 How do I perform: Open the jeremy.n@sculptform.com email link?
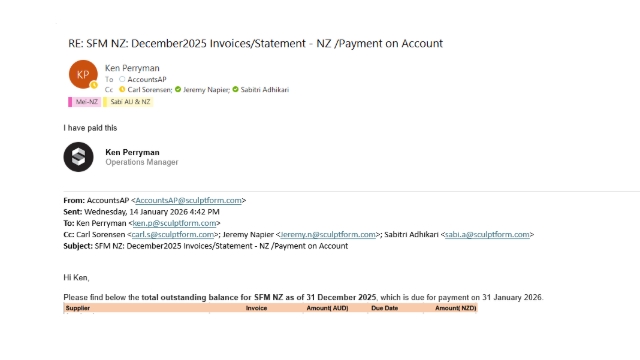(x=328, y=235)
